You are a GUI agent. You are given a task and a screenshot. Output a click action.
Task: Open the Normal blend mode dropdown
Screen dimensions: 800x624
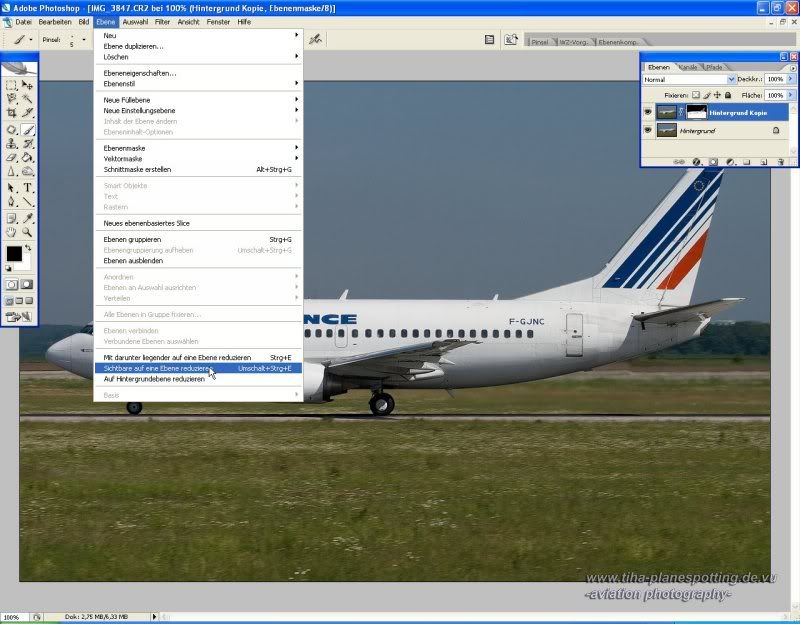tap(731, 80)
